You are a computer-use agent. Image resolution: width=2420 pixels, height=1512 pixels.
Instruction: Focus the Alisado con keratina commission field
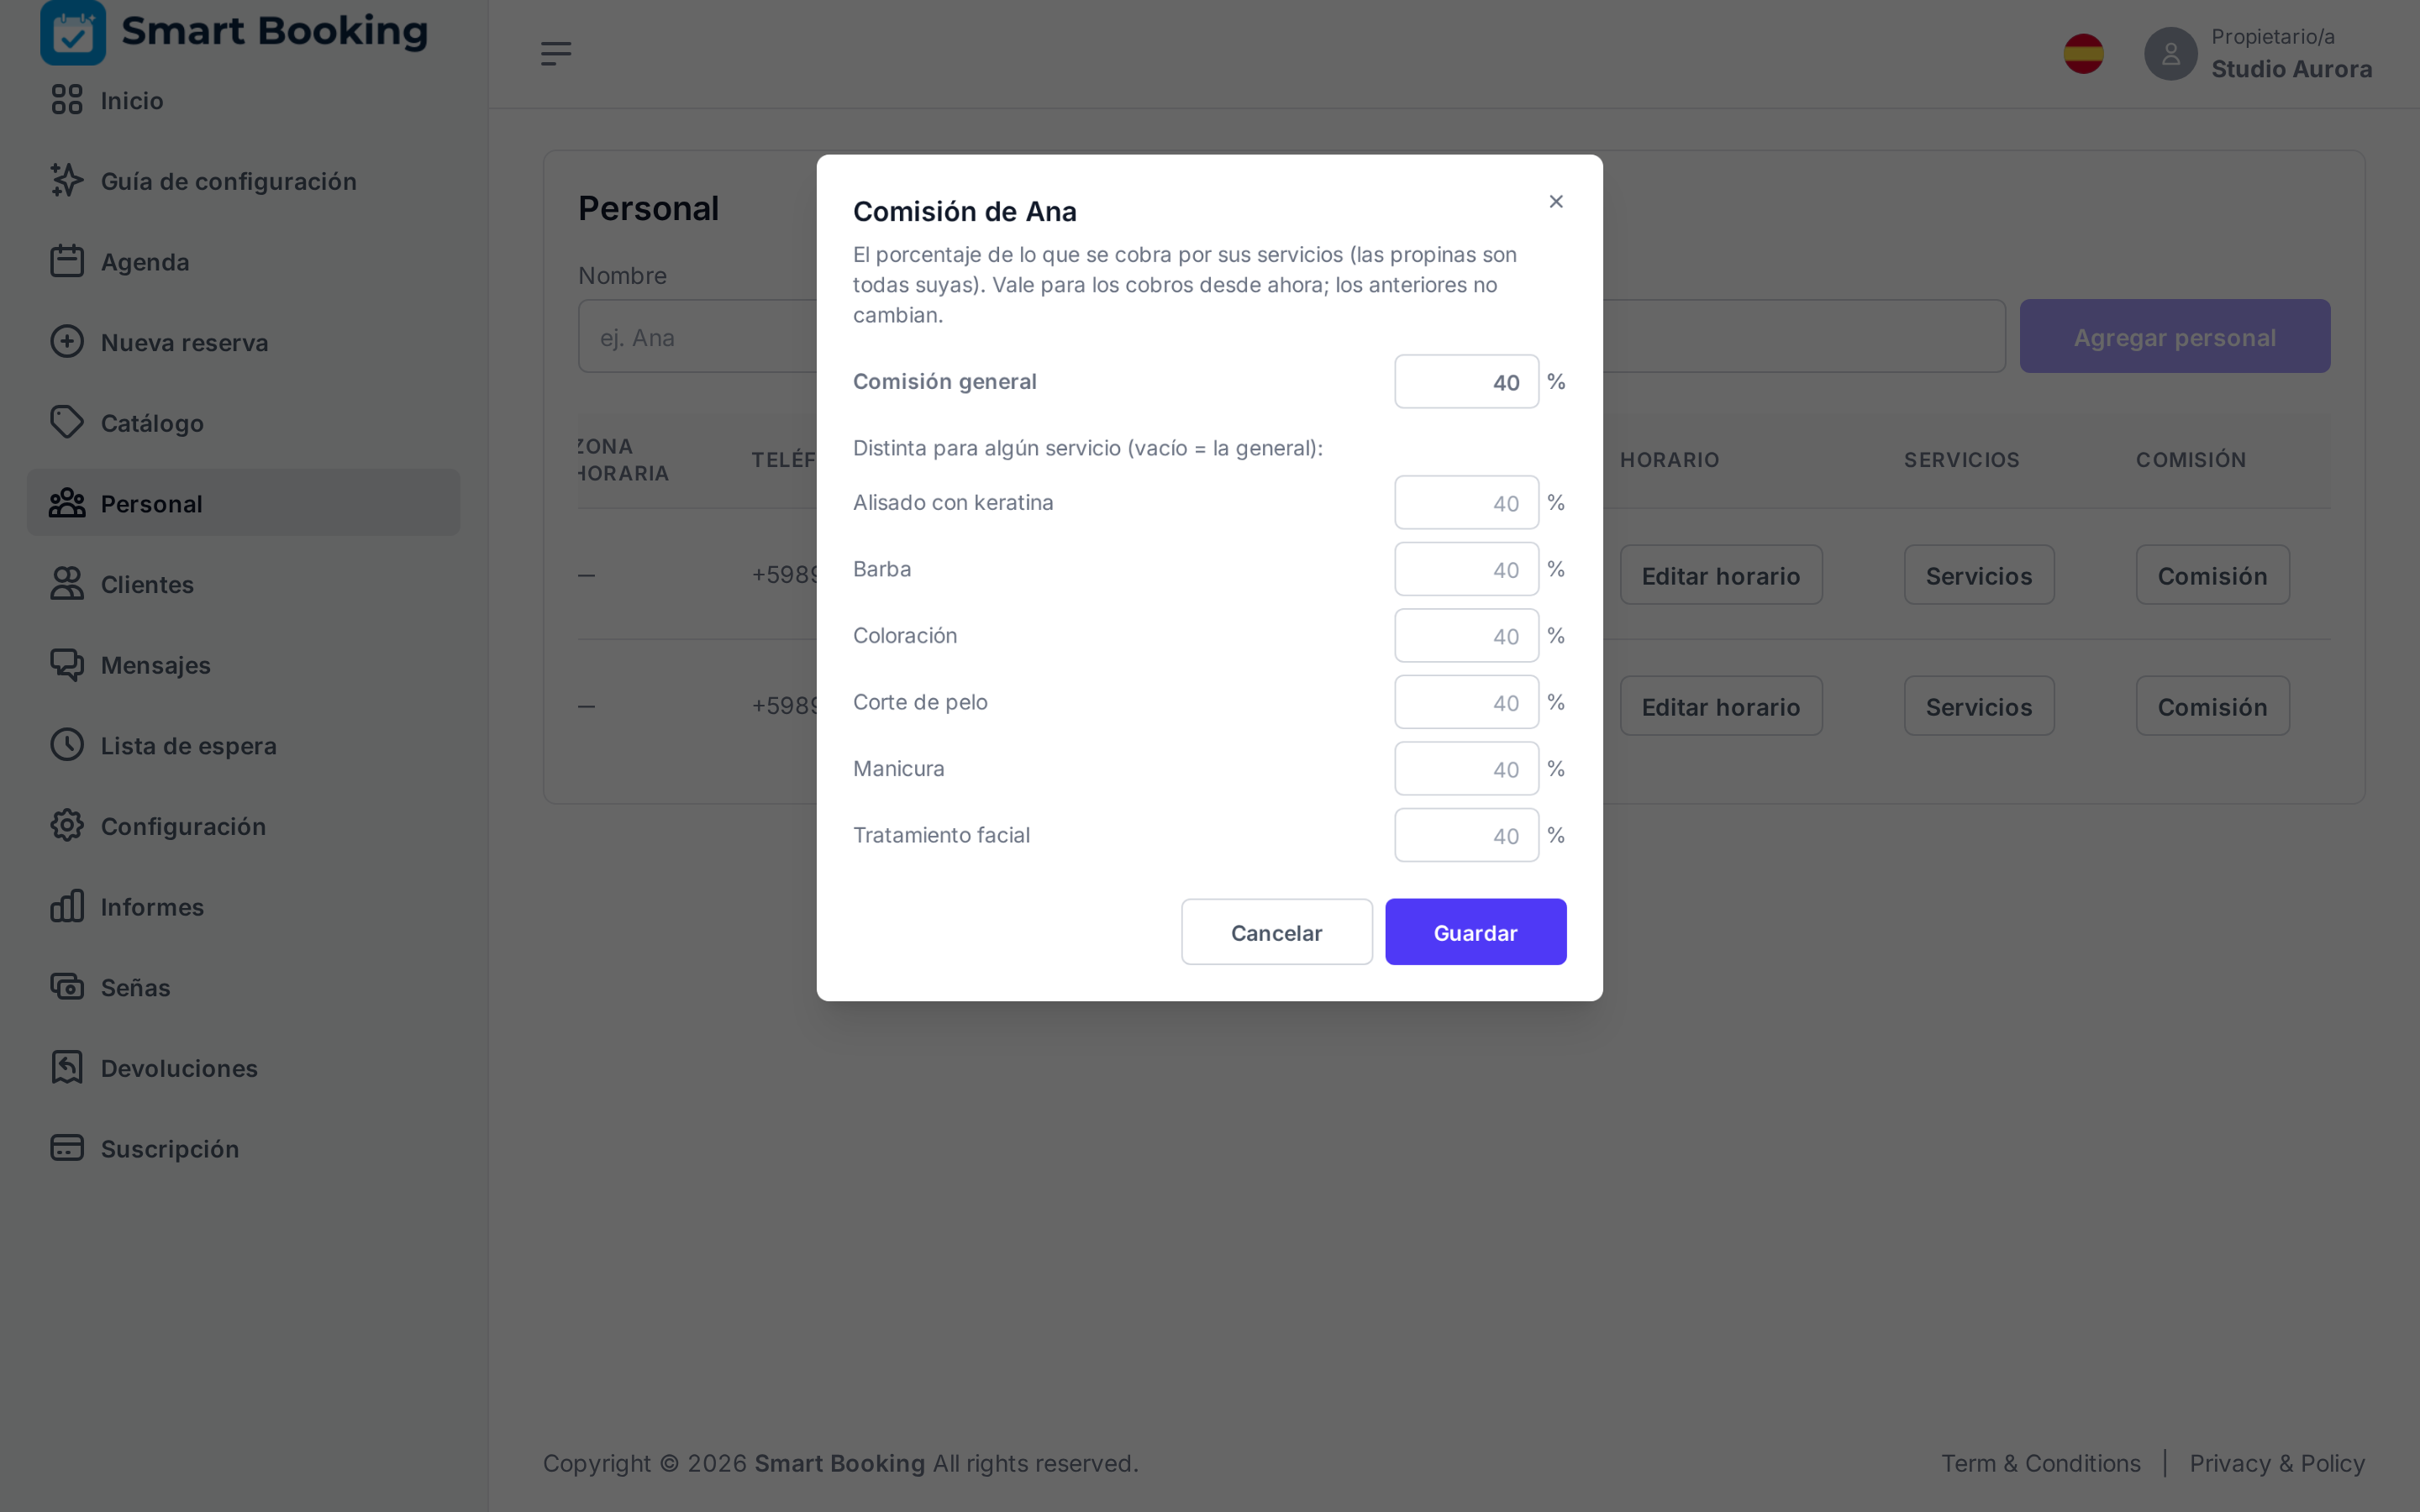(1467, 503)
